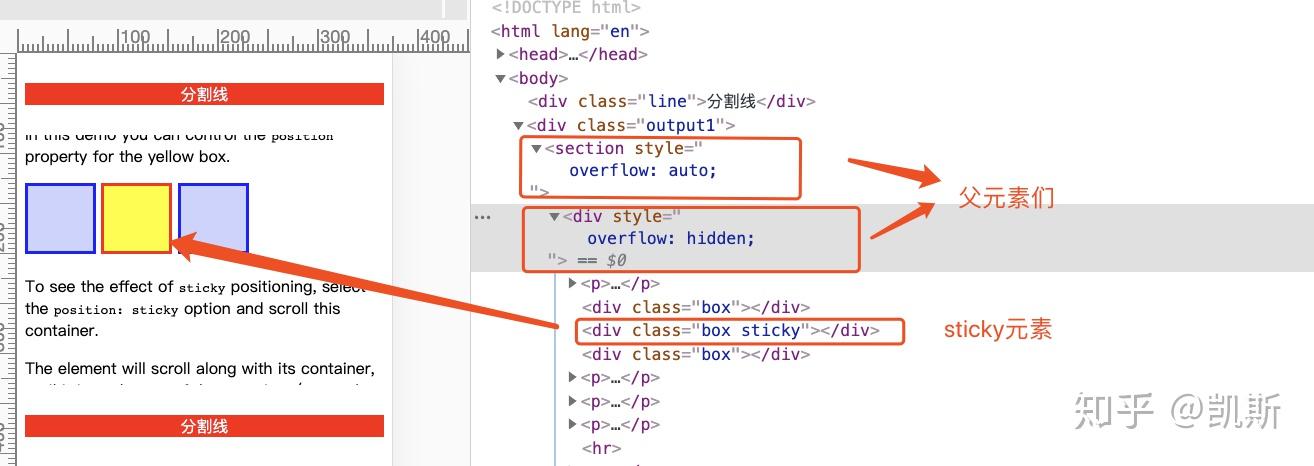Click the yellow sticky box in preview
This screenshot has height=466, width=1314.
(137, 218)
